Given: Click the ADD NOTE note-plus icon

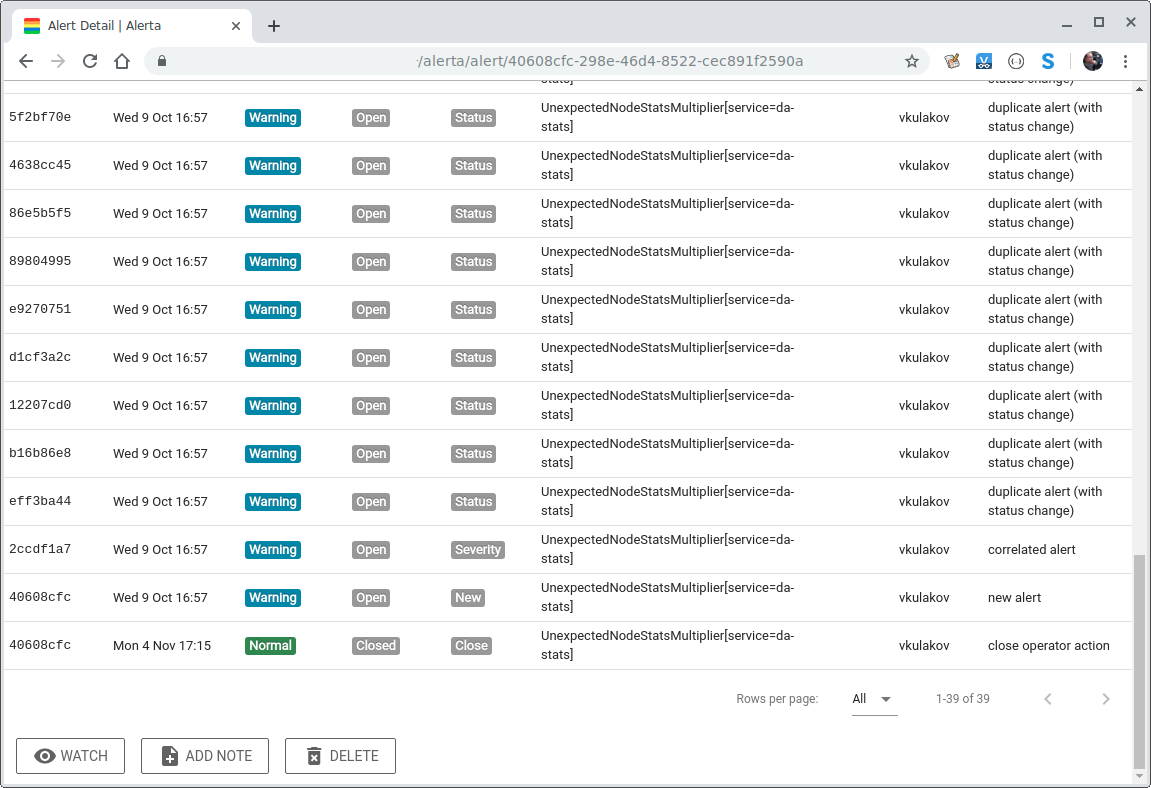Looking at the screenshot, I should (x=170, y=756).
